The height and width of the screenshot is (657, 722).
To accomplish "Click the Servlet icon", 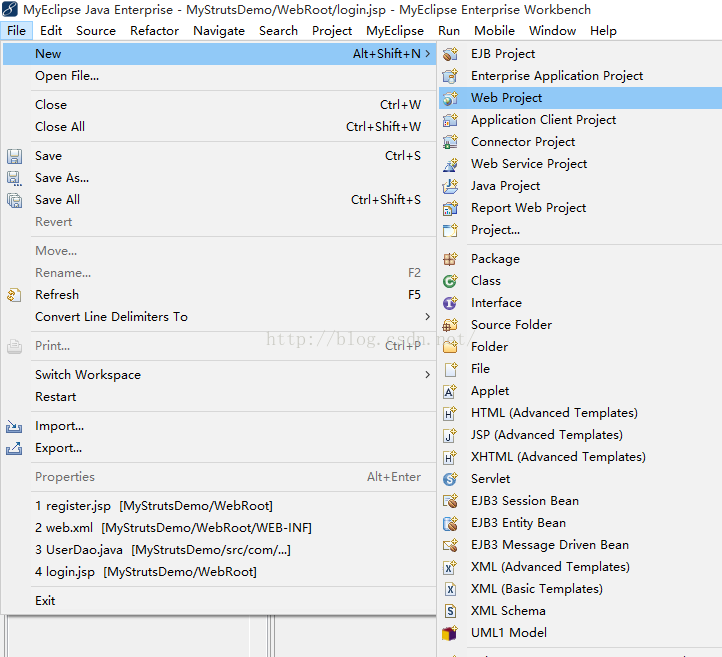I will tap(450, 479).
